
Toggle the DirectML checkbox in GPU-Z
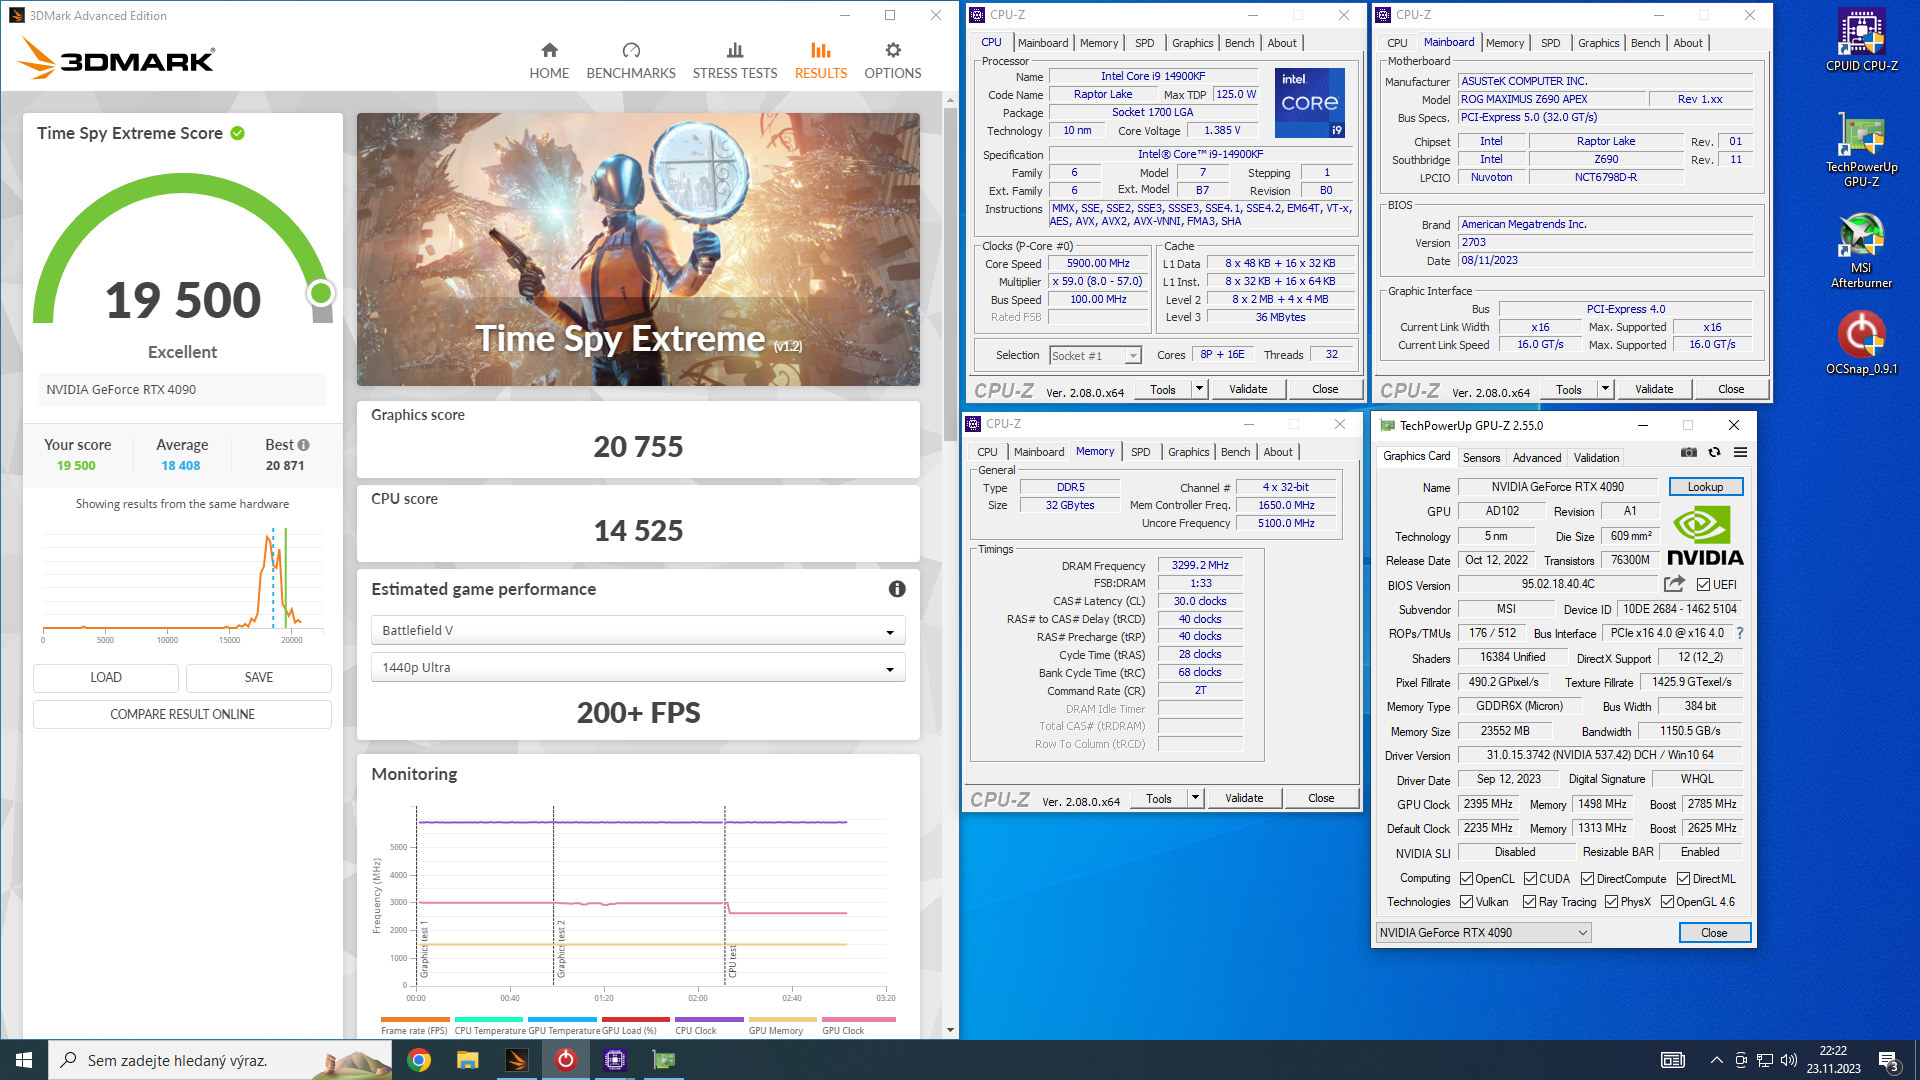(1683, 879)
